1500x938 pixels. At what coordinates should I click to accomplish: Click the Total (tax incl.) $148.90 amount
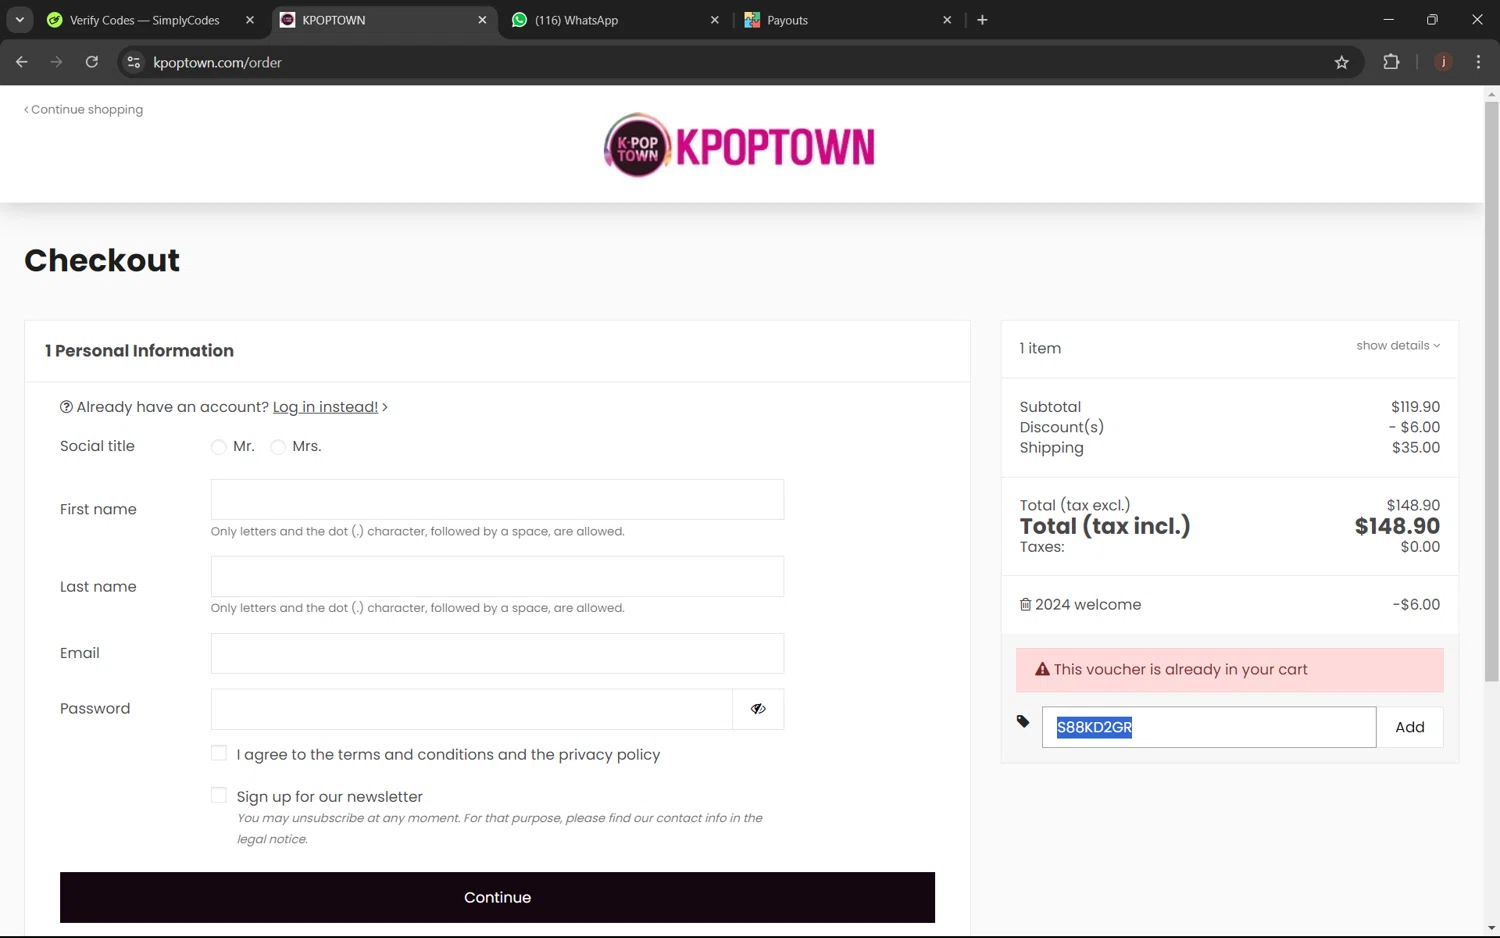(x=1397, y=526)
